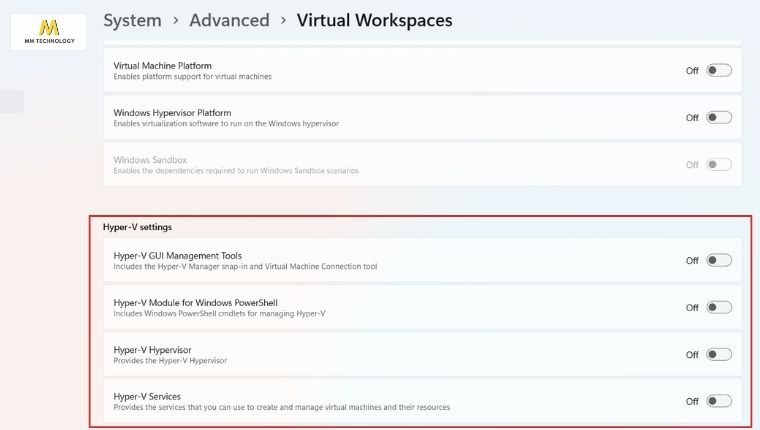The height and width of the screenshot is (430, 760).
Task: Click the MM Technology logo
Action: point(48,32)
